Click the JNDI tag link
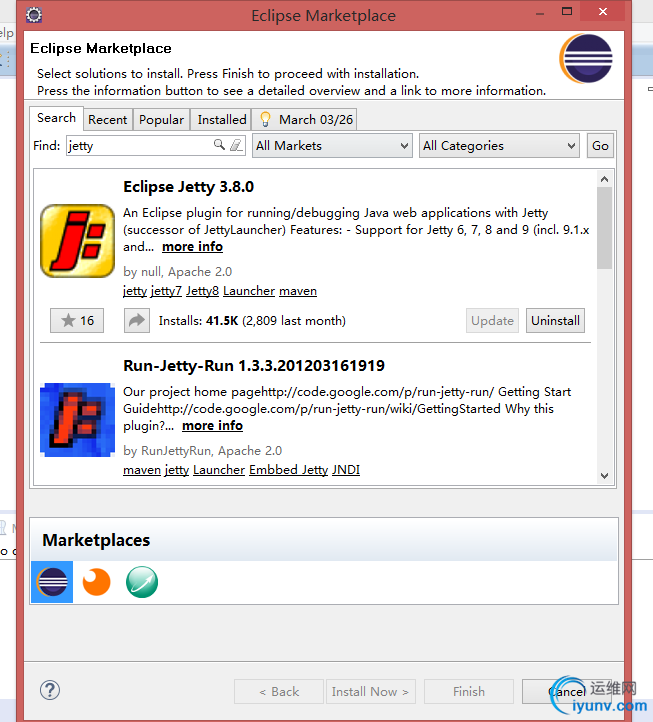653x722 pixels. coord(346,470)
